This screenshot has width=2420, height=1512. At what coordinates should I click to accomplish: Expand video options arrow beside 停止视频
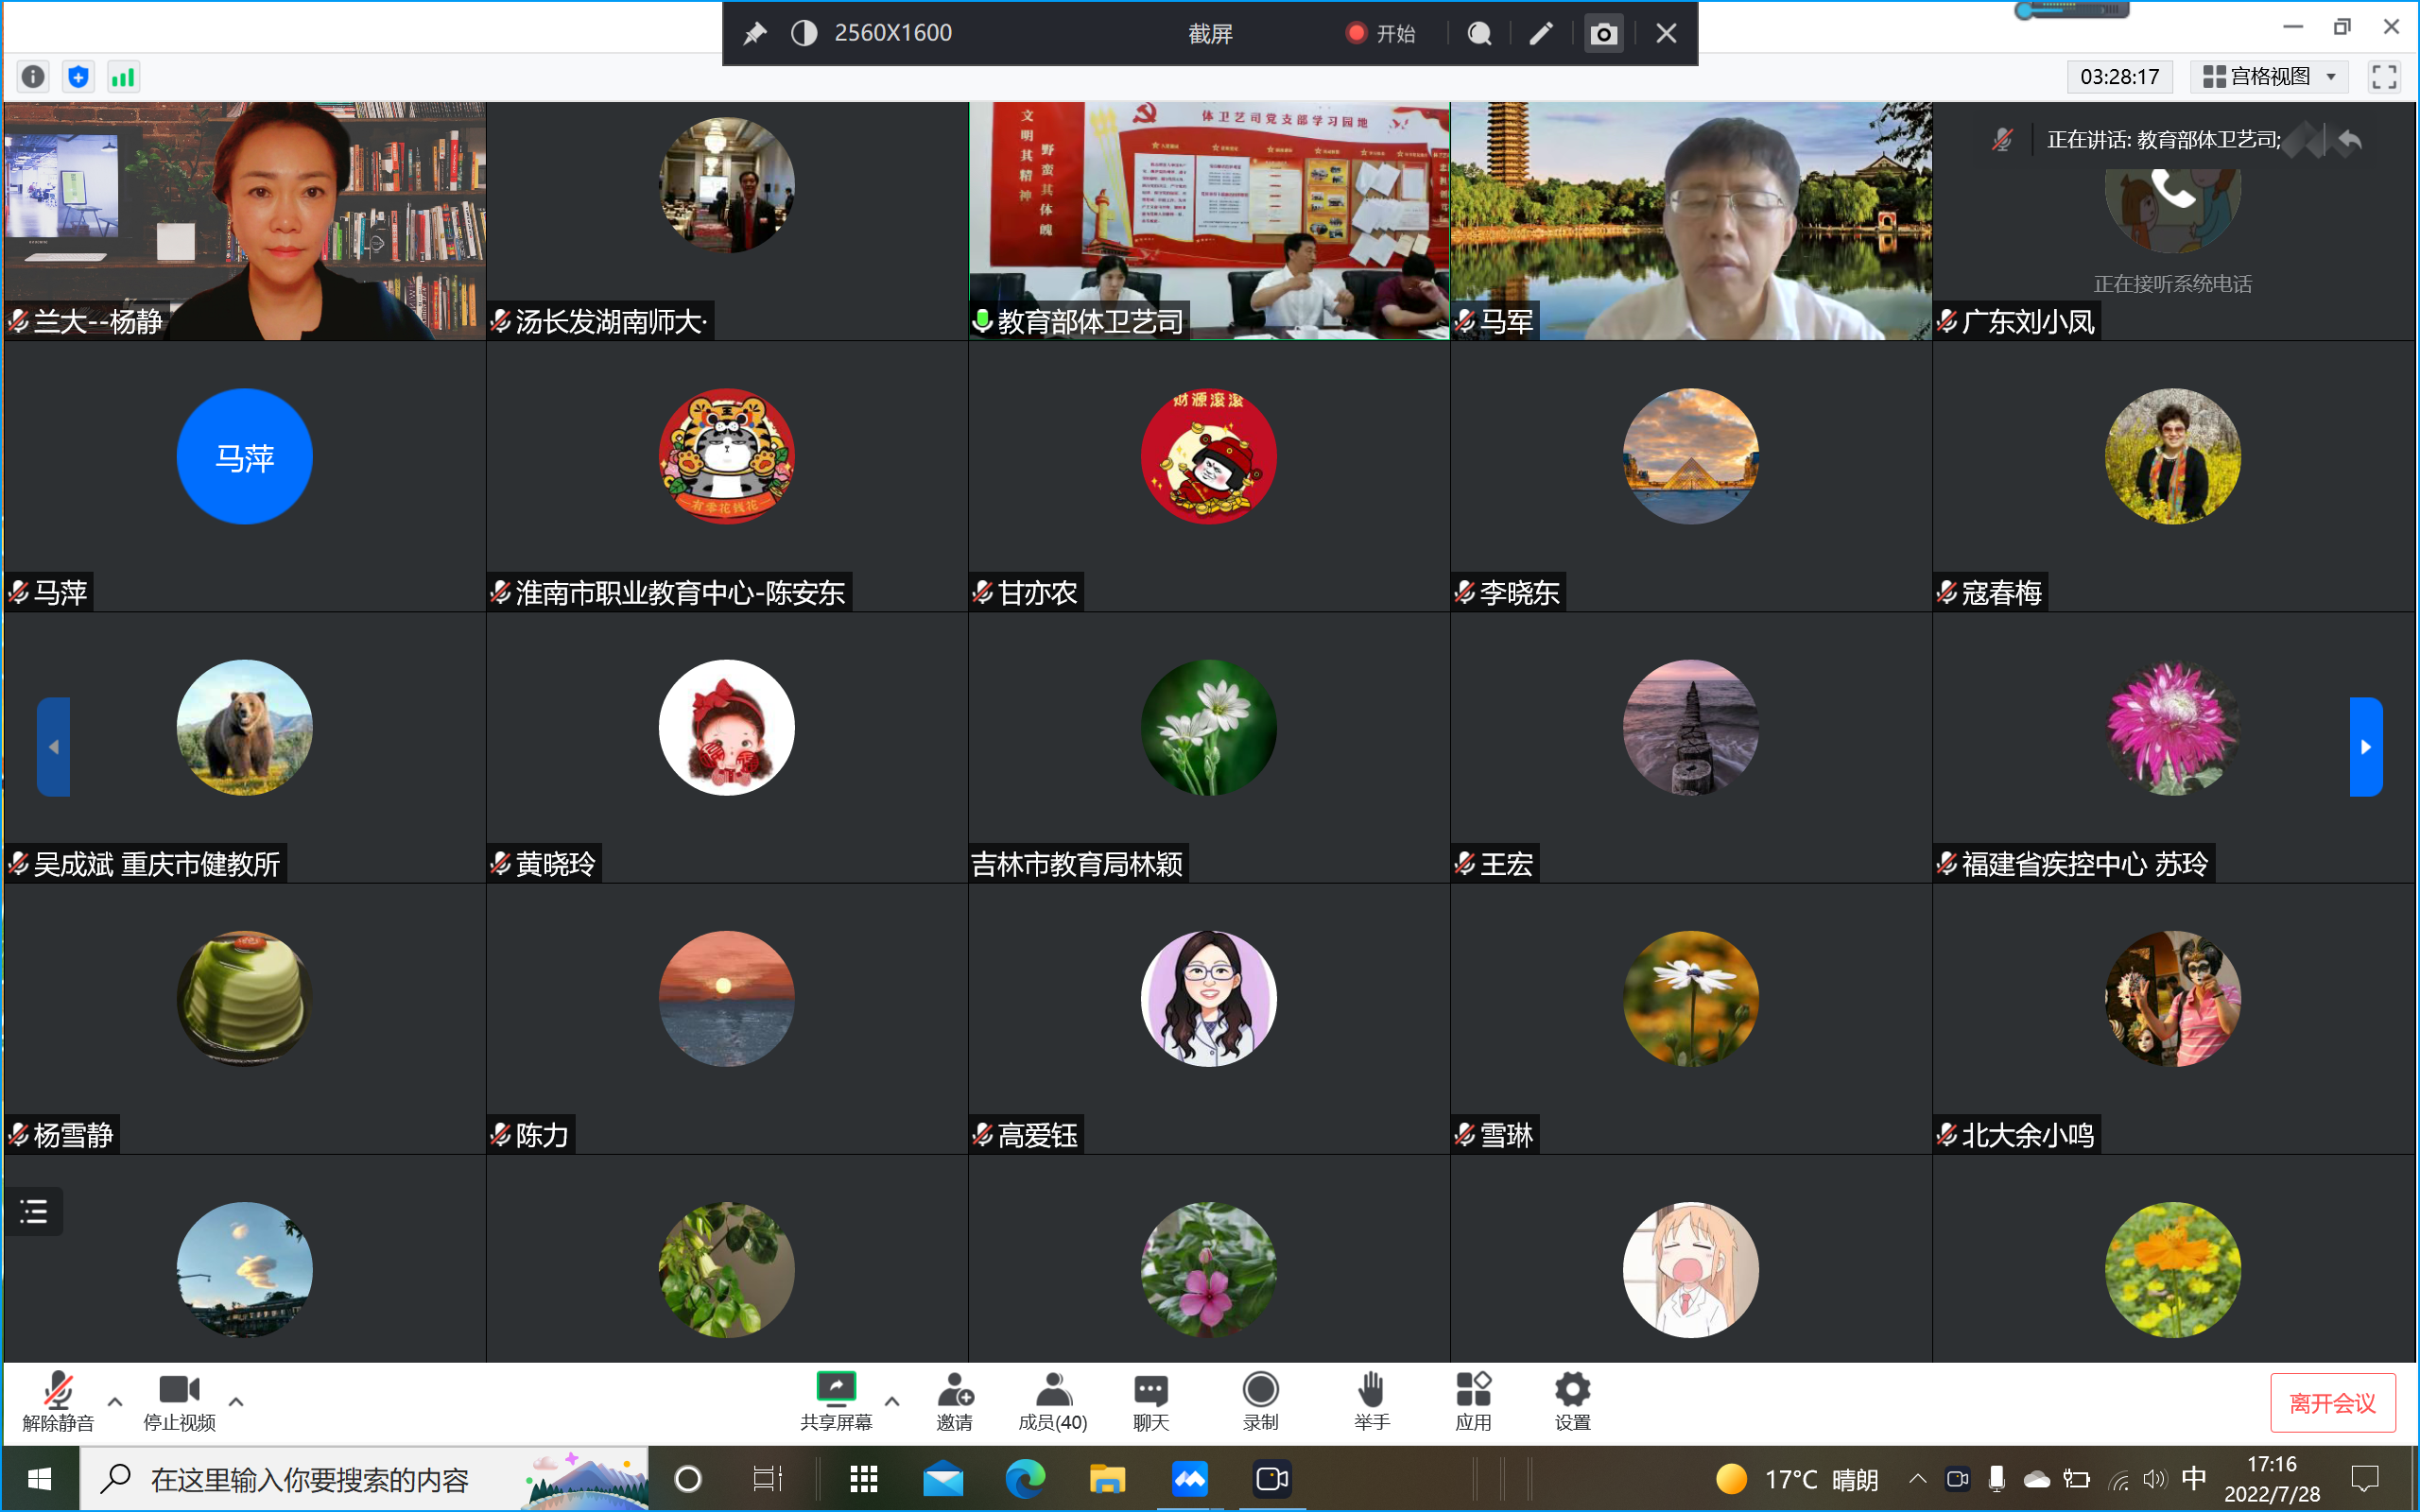(236, 1401)
